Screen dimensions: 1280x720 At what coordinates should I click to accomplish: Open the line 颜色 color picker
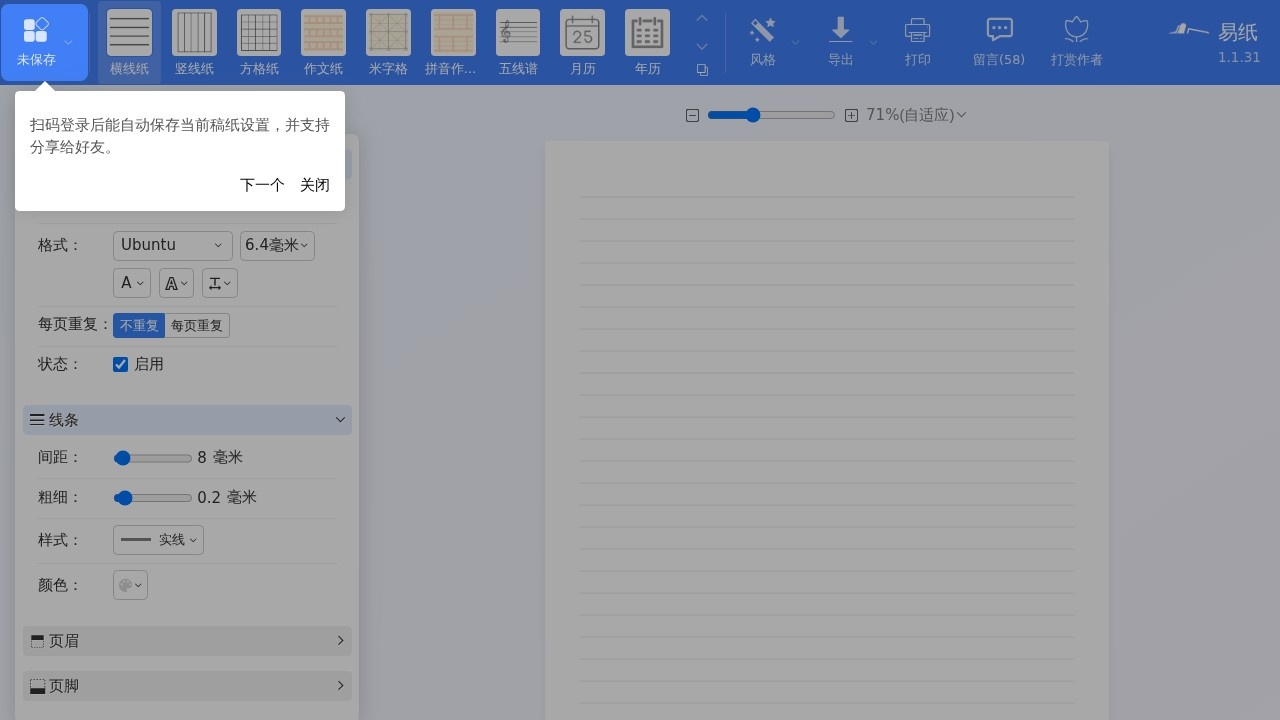130,585
